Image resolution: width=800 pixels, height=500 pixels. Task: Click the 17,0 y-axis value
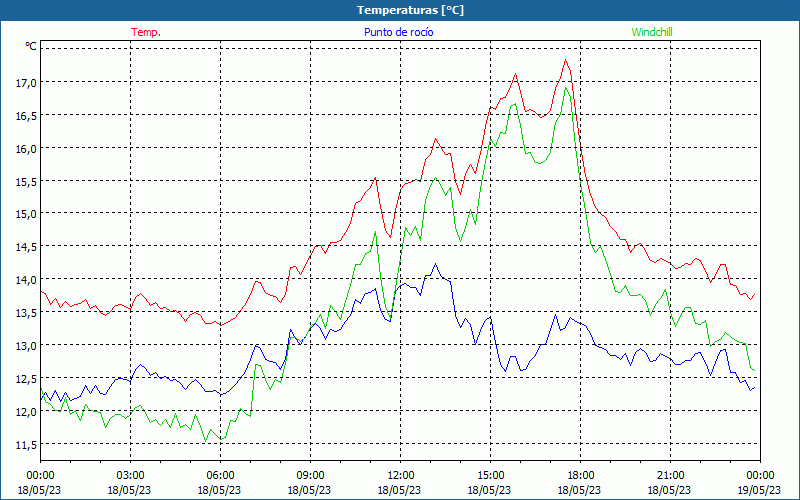point(26,82)
